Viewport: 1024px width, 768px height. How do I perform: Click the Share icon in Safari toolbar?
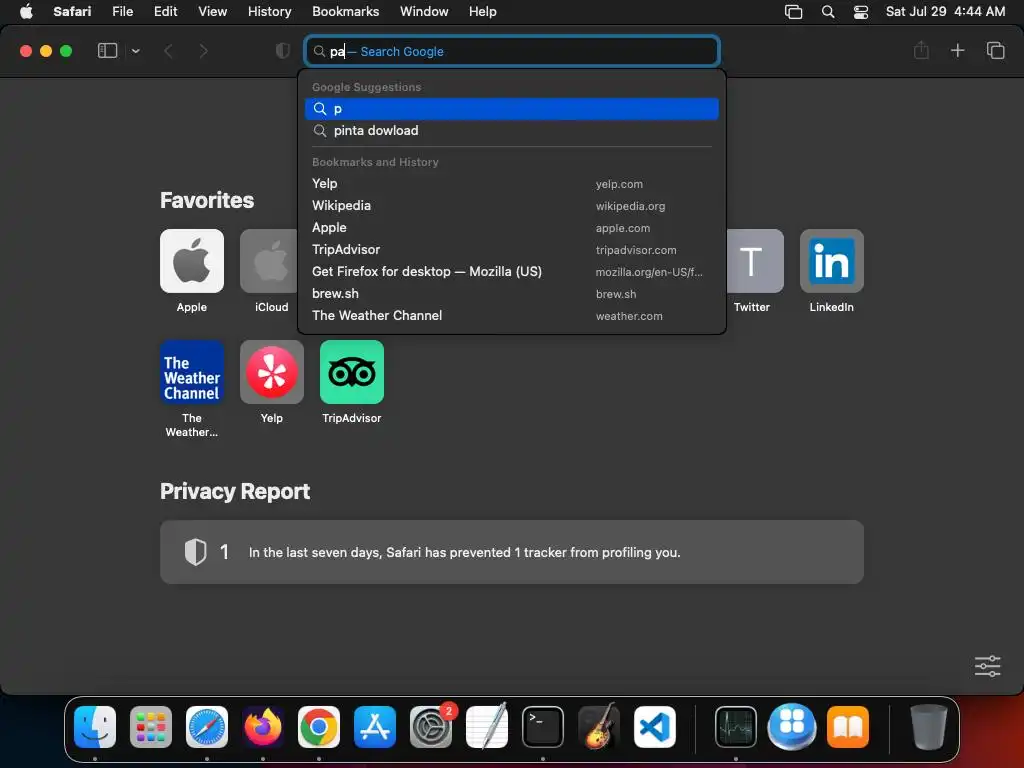click(921, 50)
